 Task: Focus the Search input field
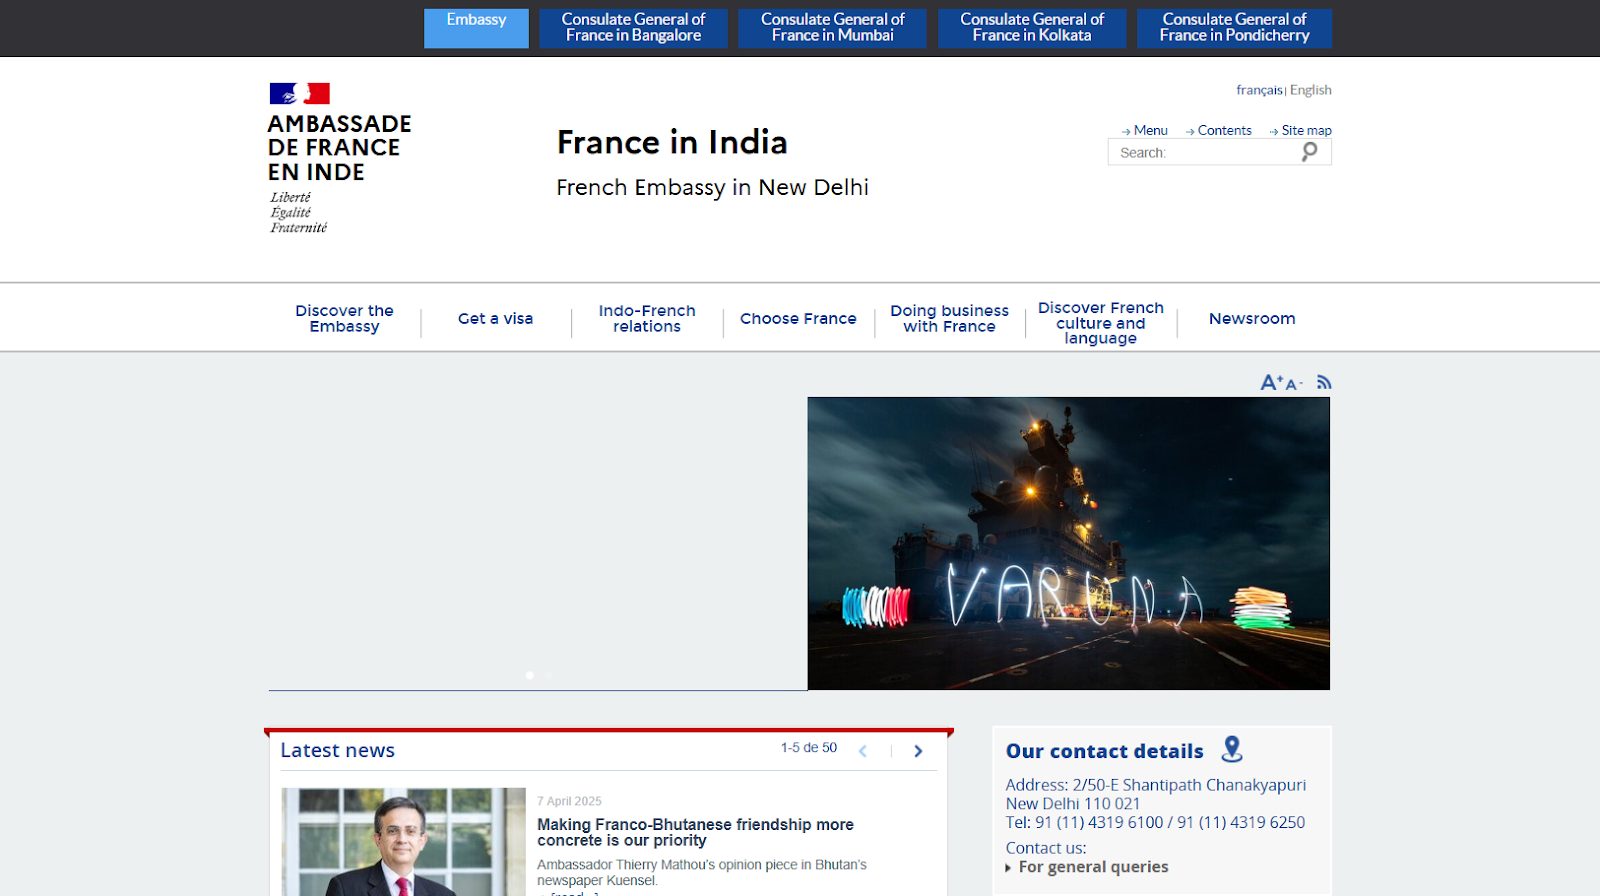[1204, 152]
